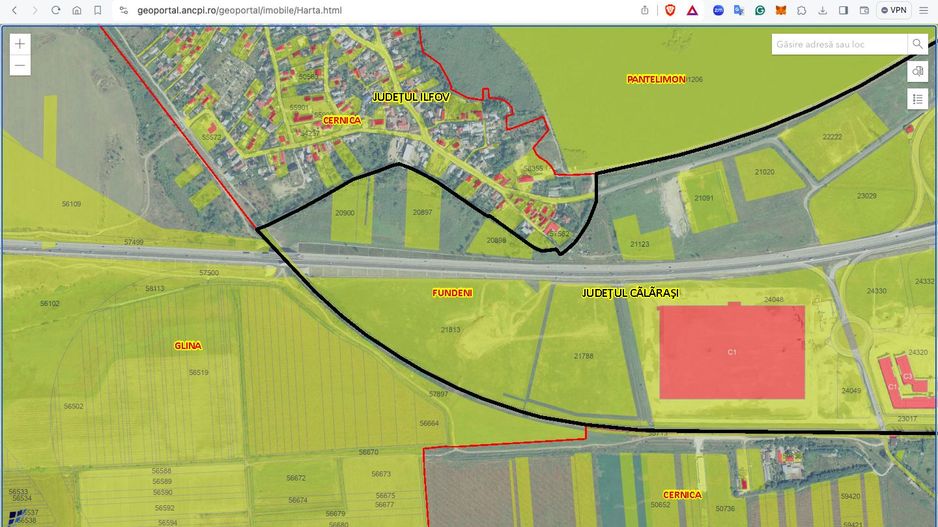Open site settings icon in address bar
Viewport: 938px width, 527px height.
coord(124,10)
